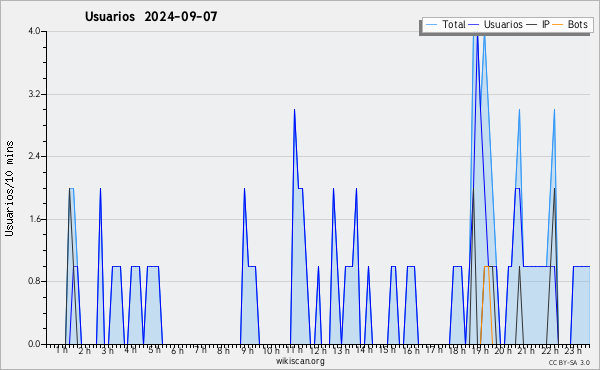
Task: Click the 13 h x-axis label
Action: pos(341,350)
